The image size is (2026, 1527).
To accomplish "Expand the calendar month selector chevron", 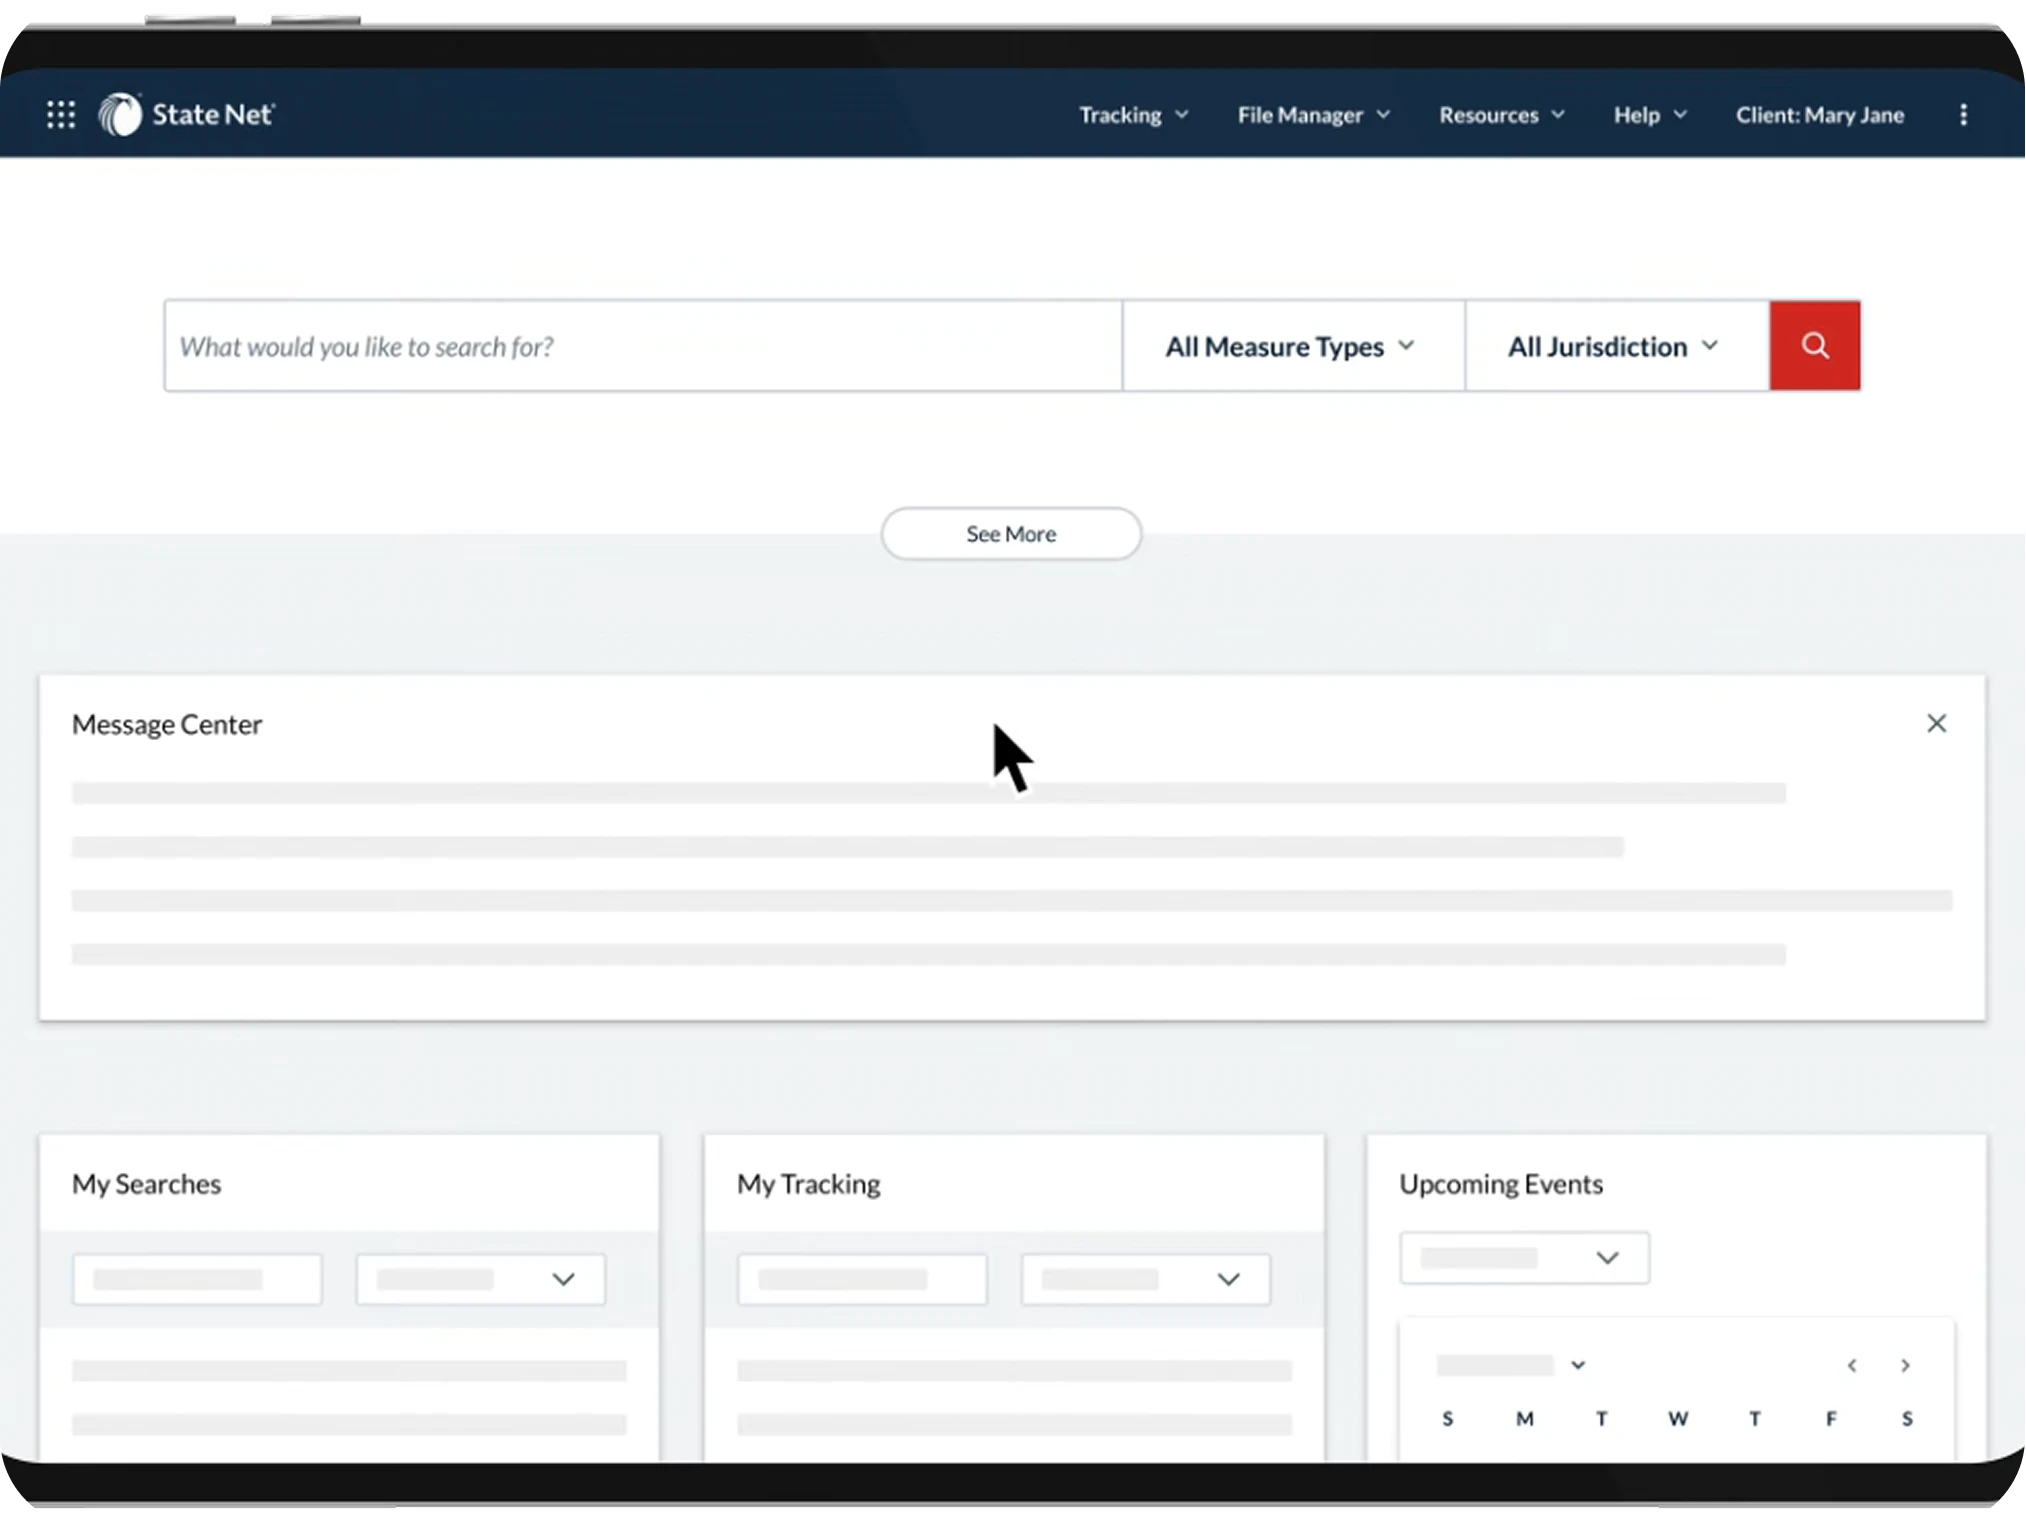I will pyautogui.click(x=1577, y=1365).
